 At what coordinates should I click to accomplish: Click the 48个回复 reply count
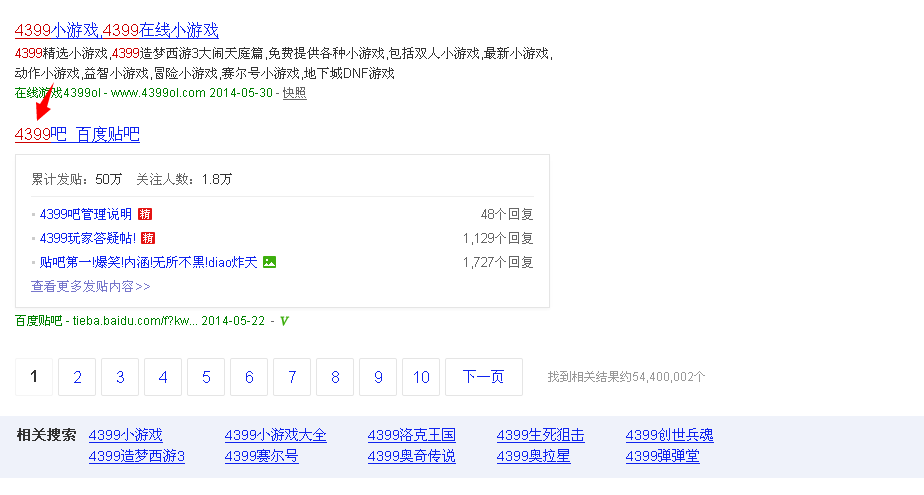(x=507, y=214)
